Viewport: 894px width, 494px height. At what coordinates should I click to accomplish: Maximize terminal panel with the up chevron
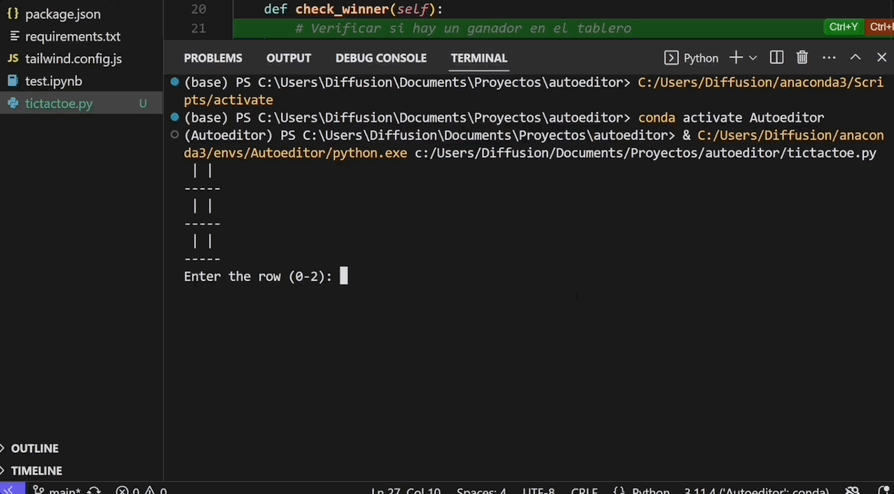[855, 58]
